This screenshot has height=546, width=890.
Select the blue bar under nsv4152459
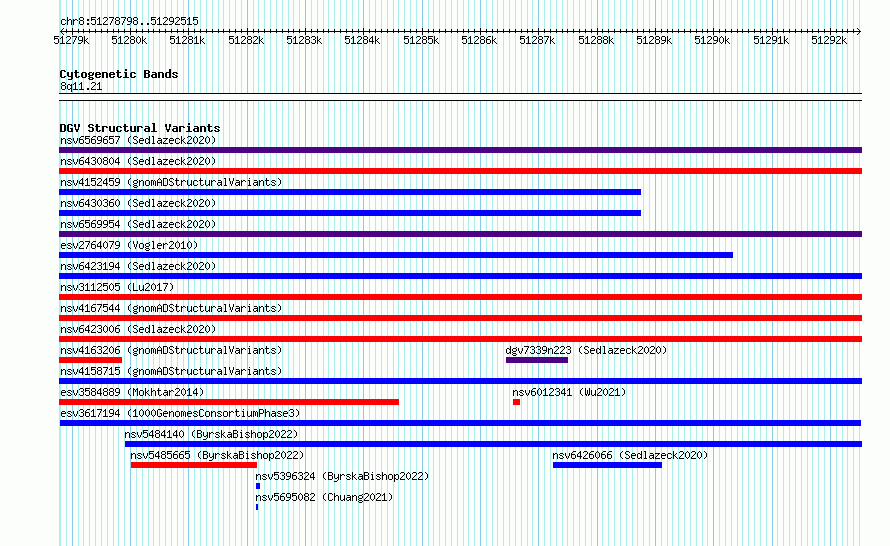coord(350,192)
